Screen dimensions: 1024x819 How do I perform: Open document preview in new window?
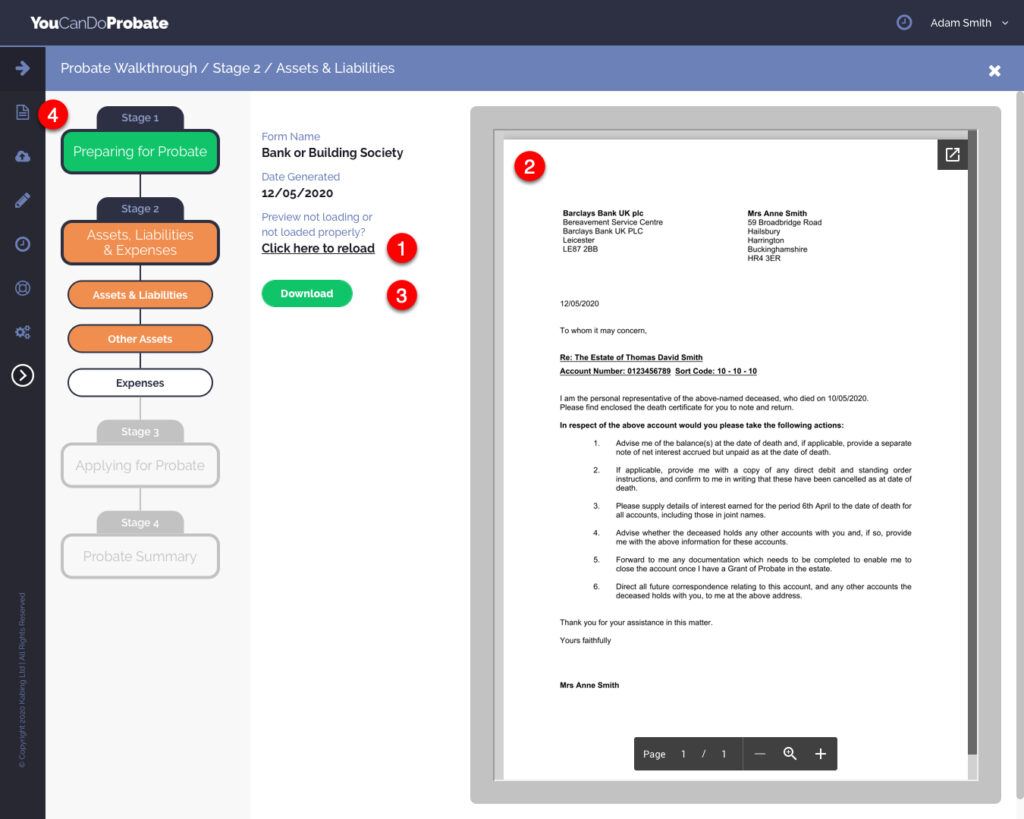click(952, 155)
